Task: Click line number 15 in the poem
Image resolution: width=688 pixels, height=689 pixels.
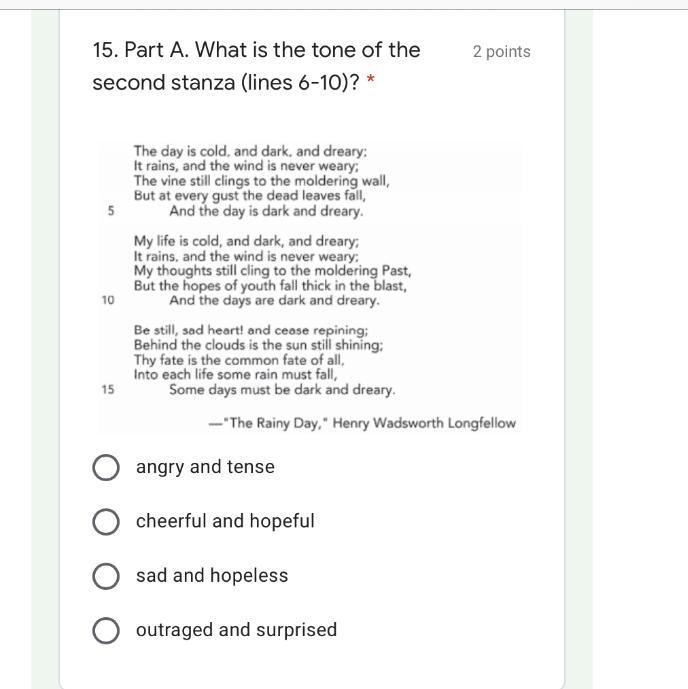Action: click(108, 389)
